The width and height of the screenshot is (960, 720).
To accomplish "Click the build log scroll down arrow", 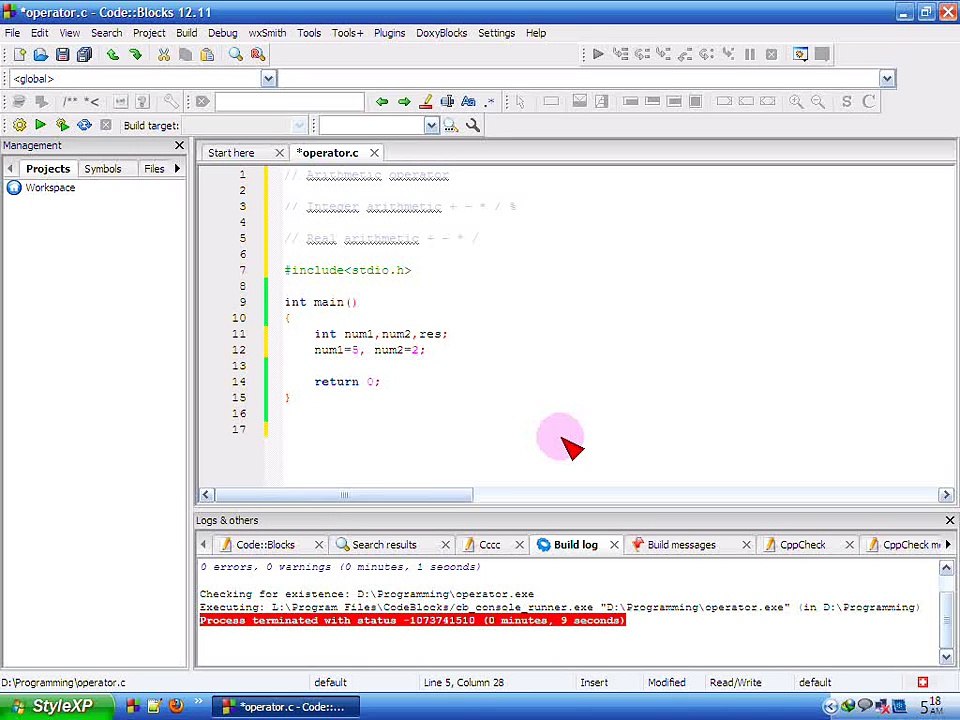I will pos(946,657).
